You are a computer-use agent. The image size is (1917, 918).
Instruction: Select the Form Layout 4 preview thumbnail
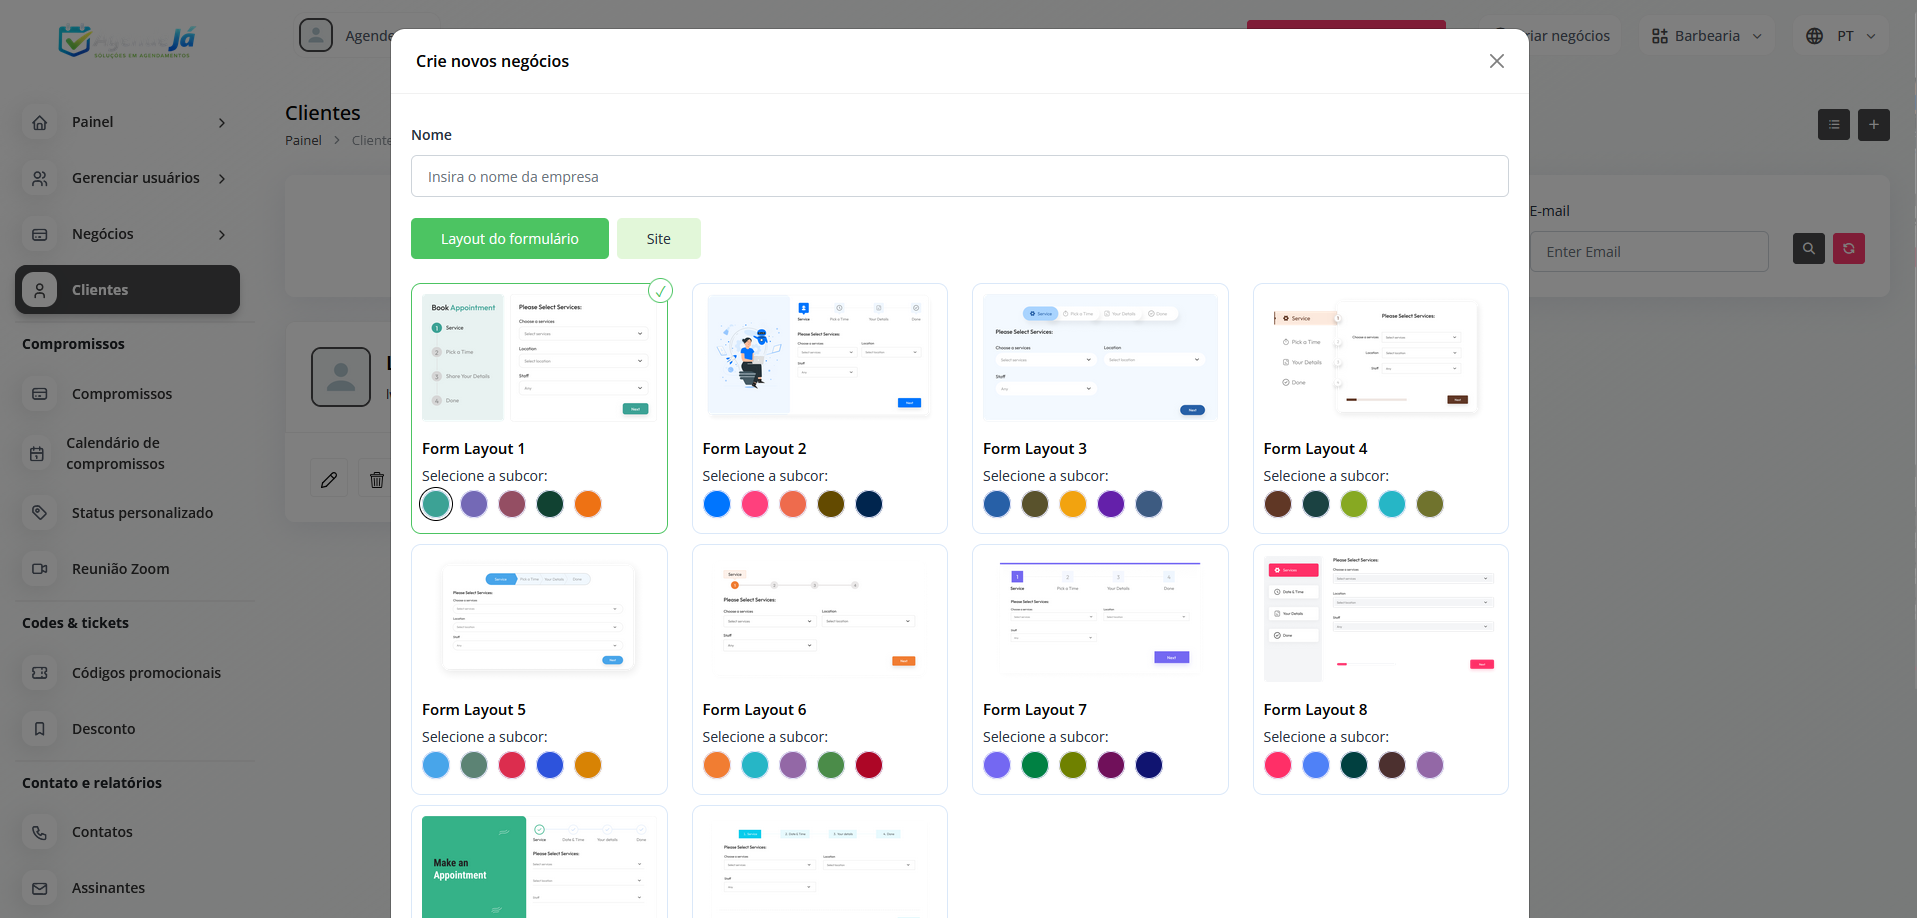click(1381, 358)
